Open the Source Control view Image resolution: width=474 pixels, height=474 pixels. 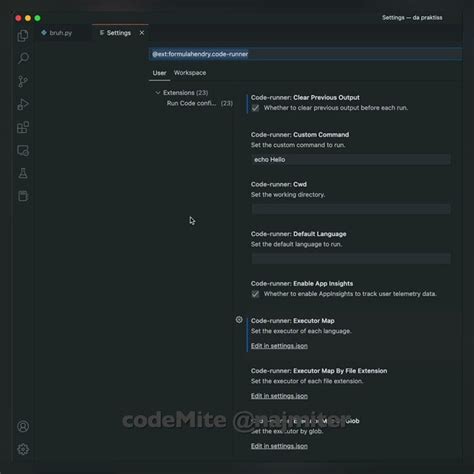[23, 81]
